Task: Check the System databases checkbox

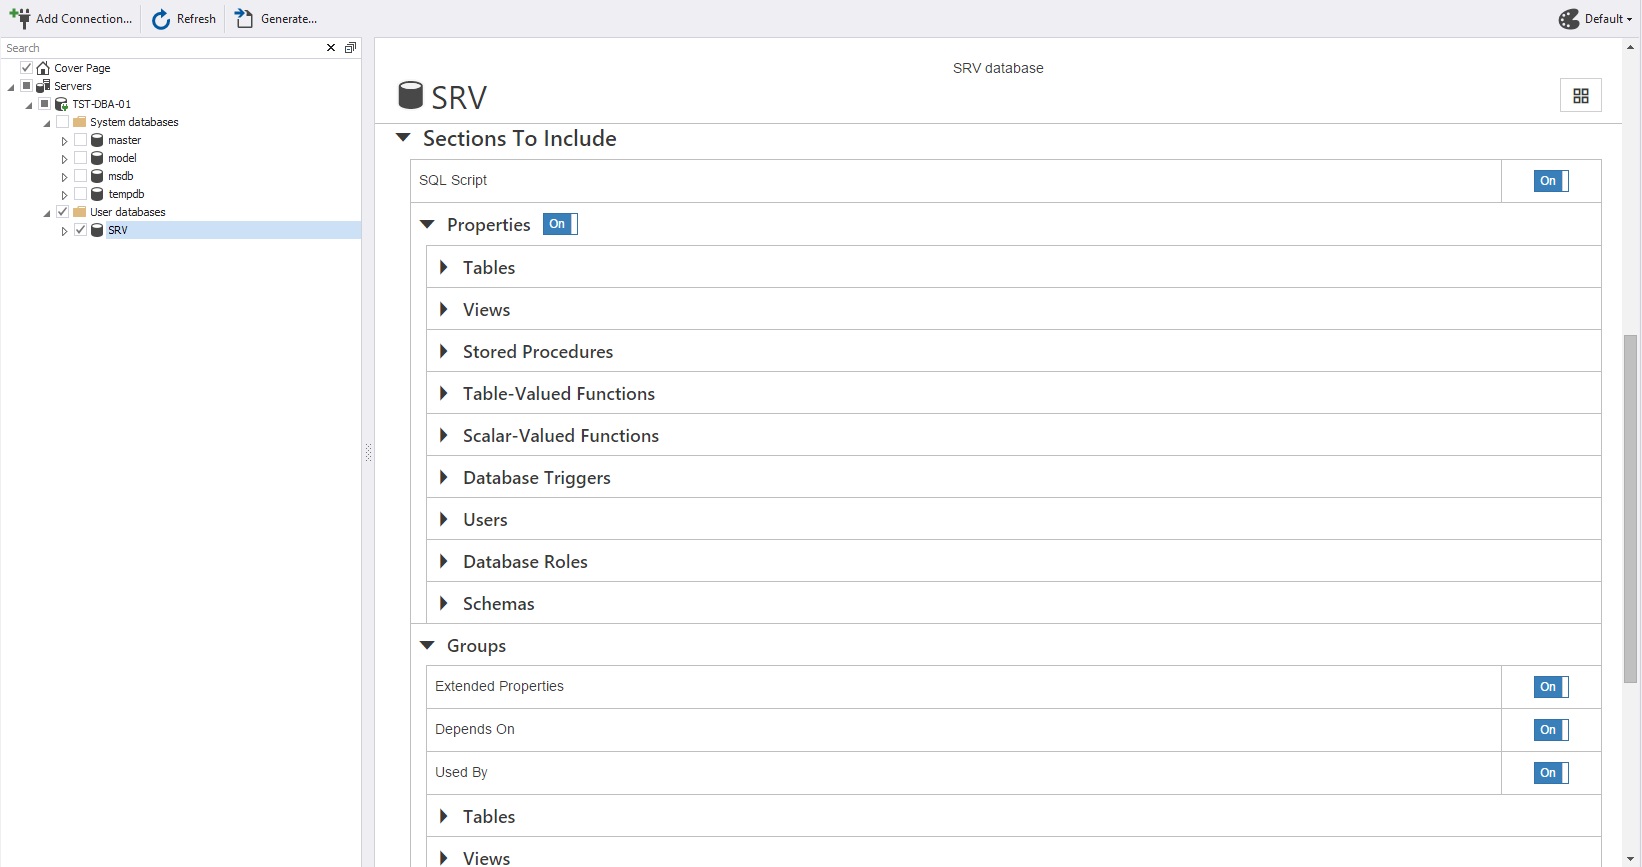Action: pyautogui.click(x=62, y=122)
